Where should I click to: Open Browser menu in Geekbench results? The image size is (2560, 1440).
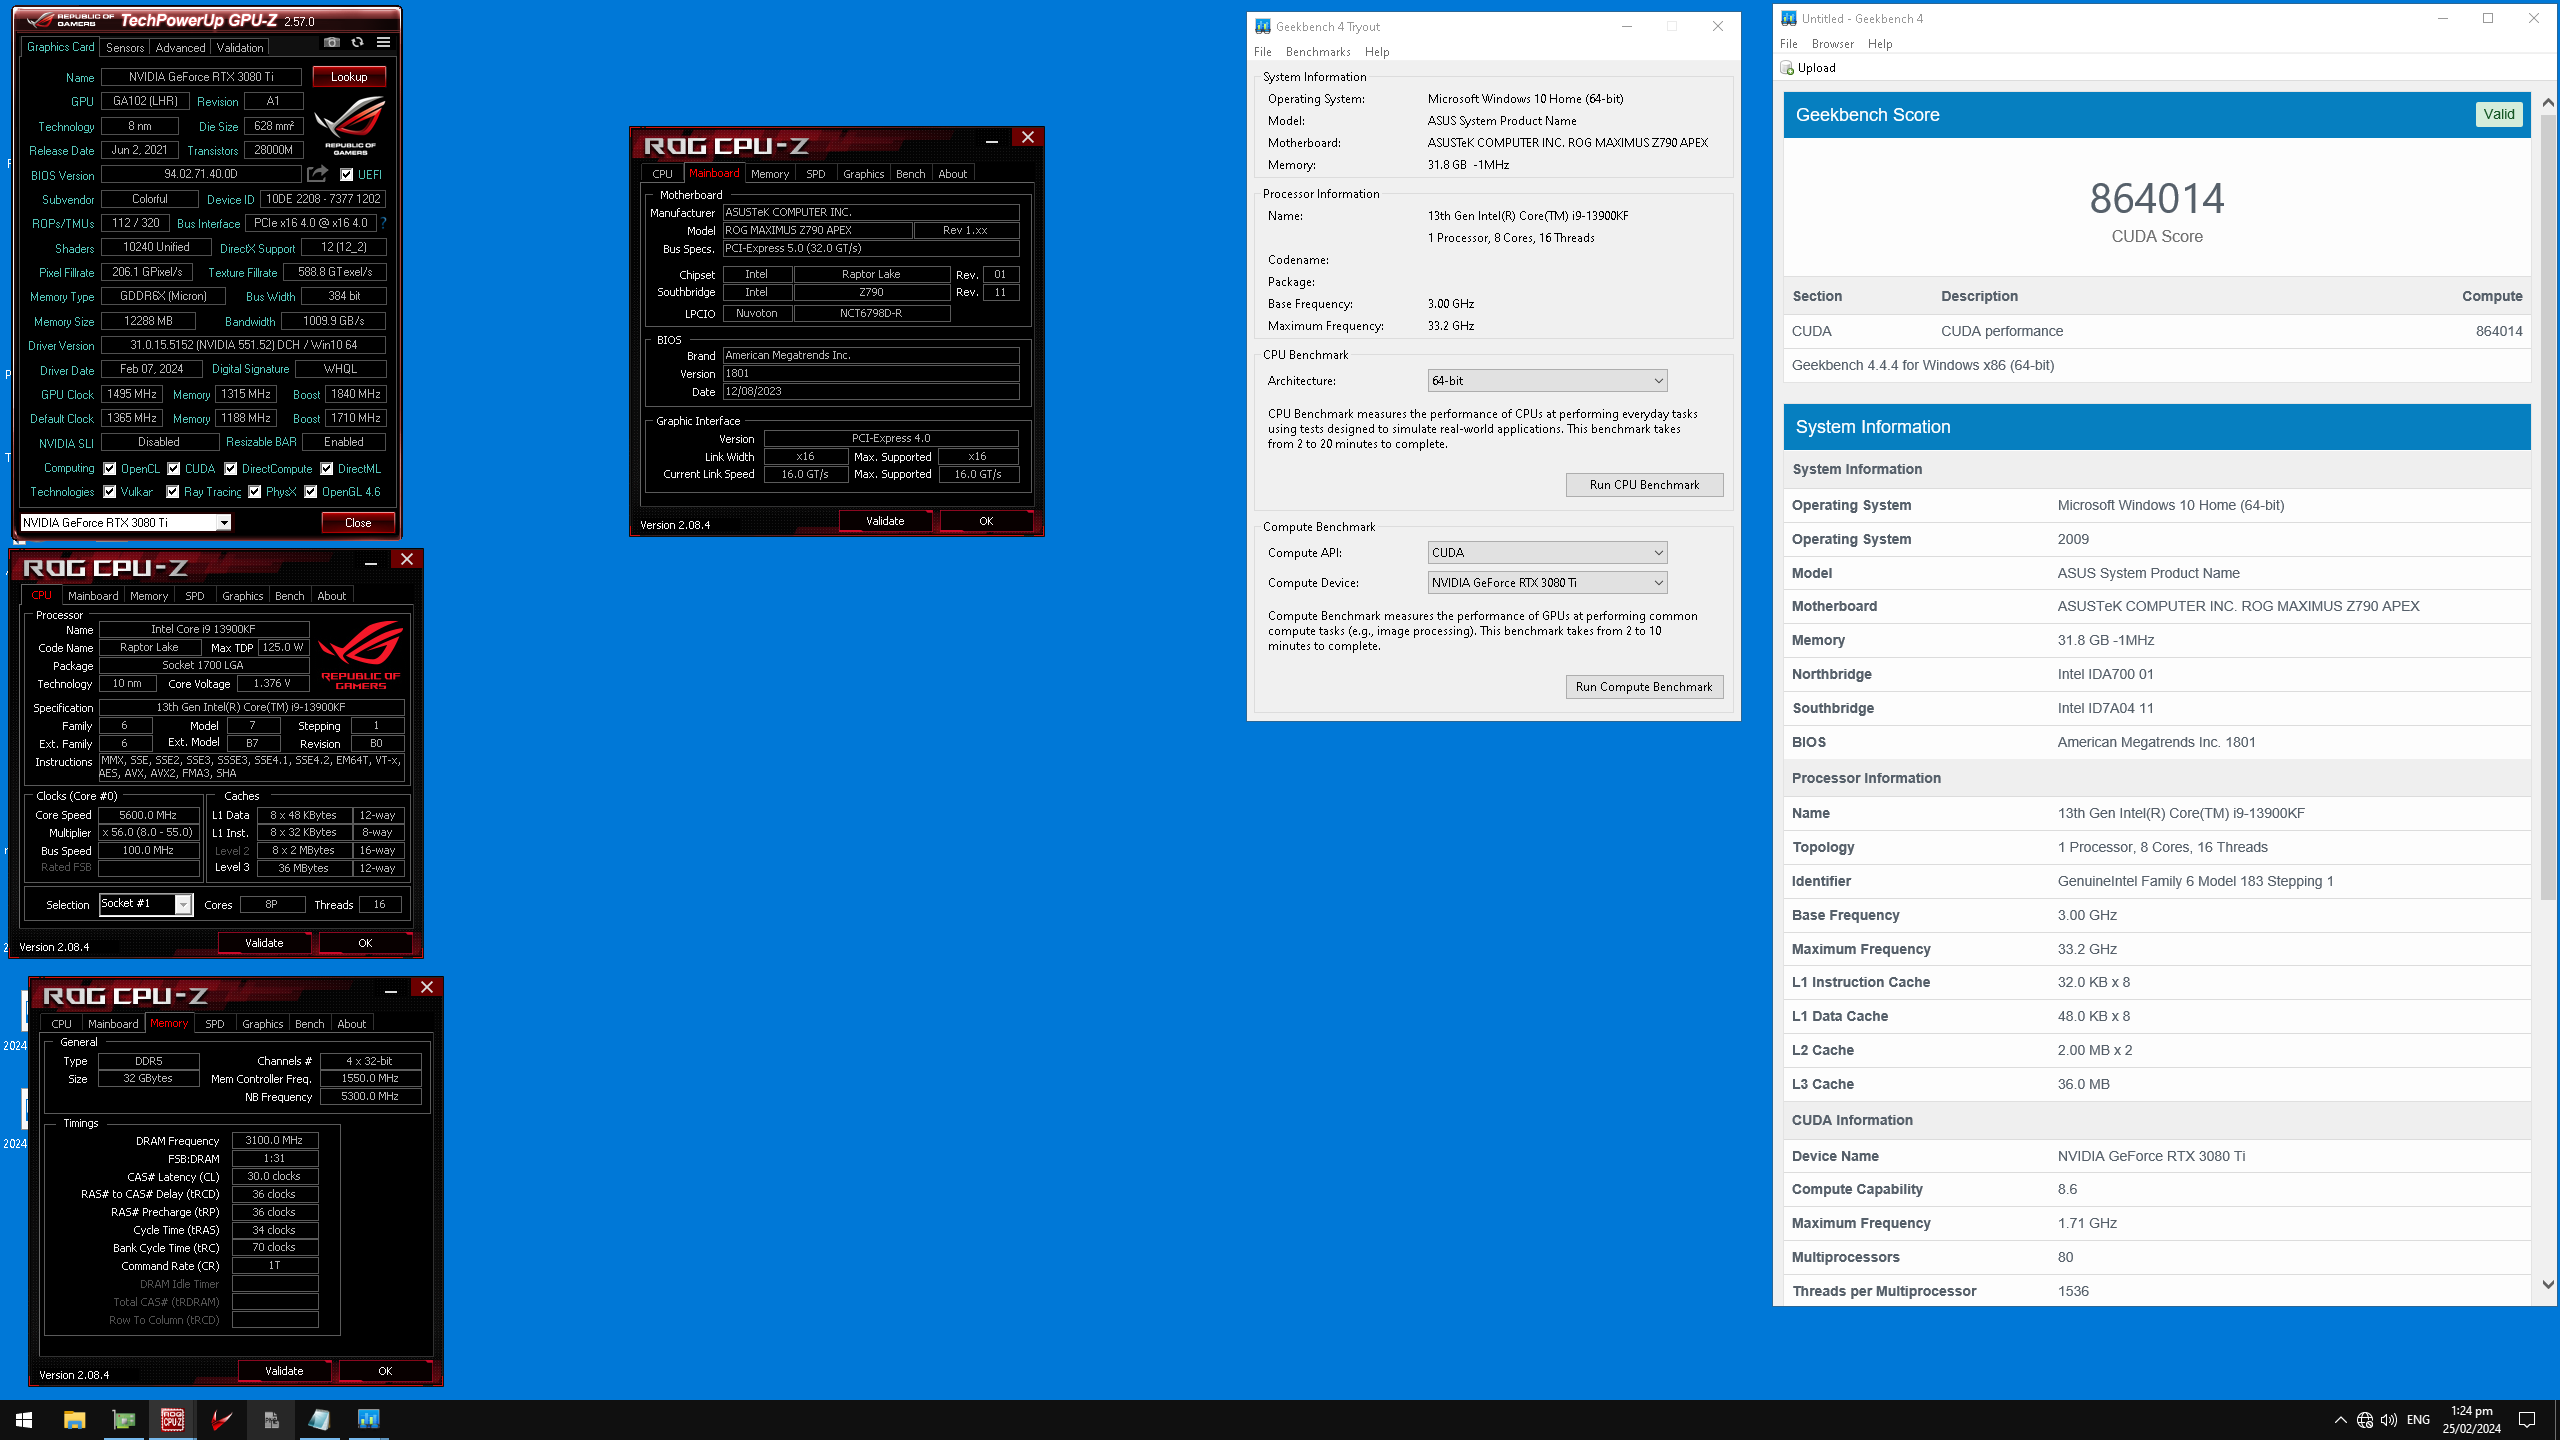point(1832,44)
